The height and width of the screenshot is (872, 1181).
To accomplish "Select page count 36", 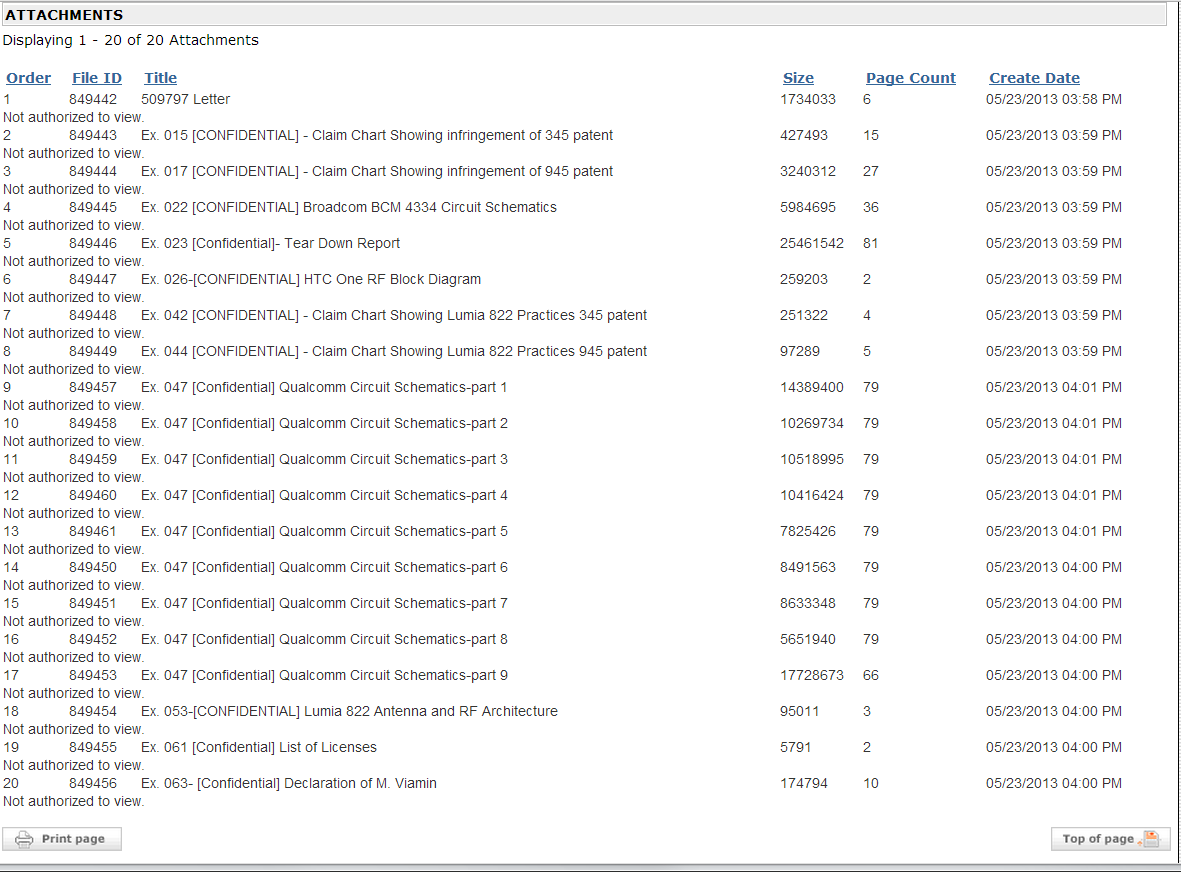I will pos(871,208).
